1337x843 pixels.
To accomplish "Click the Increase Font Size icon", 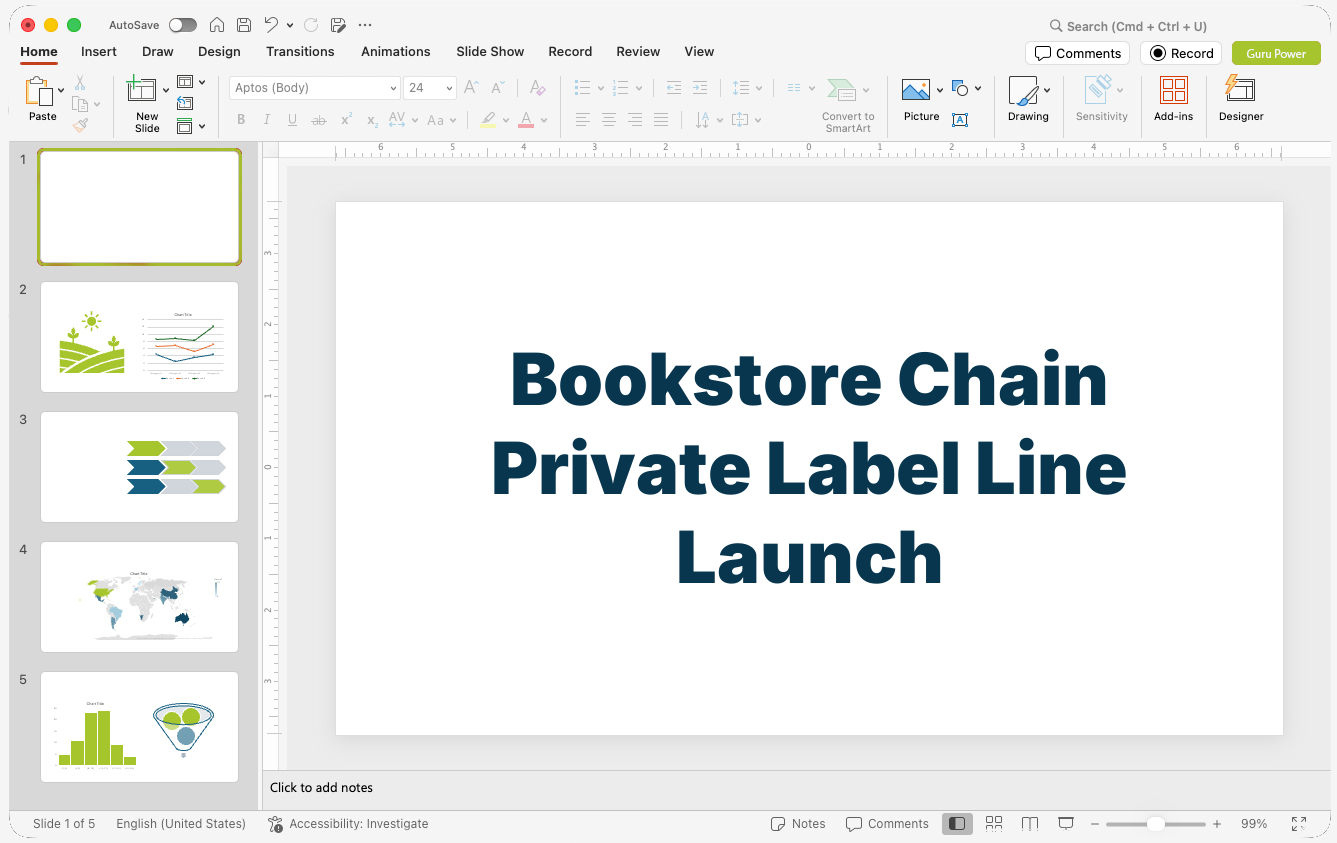I will point(471,88).
